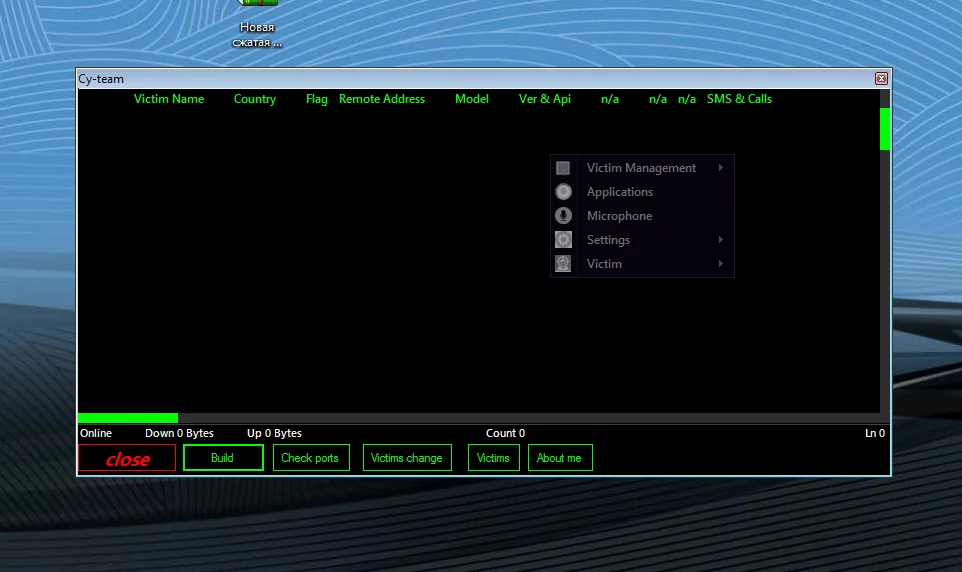Click the Remote Address column header
Viewport: 962px width, 572px height.
382,99
